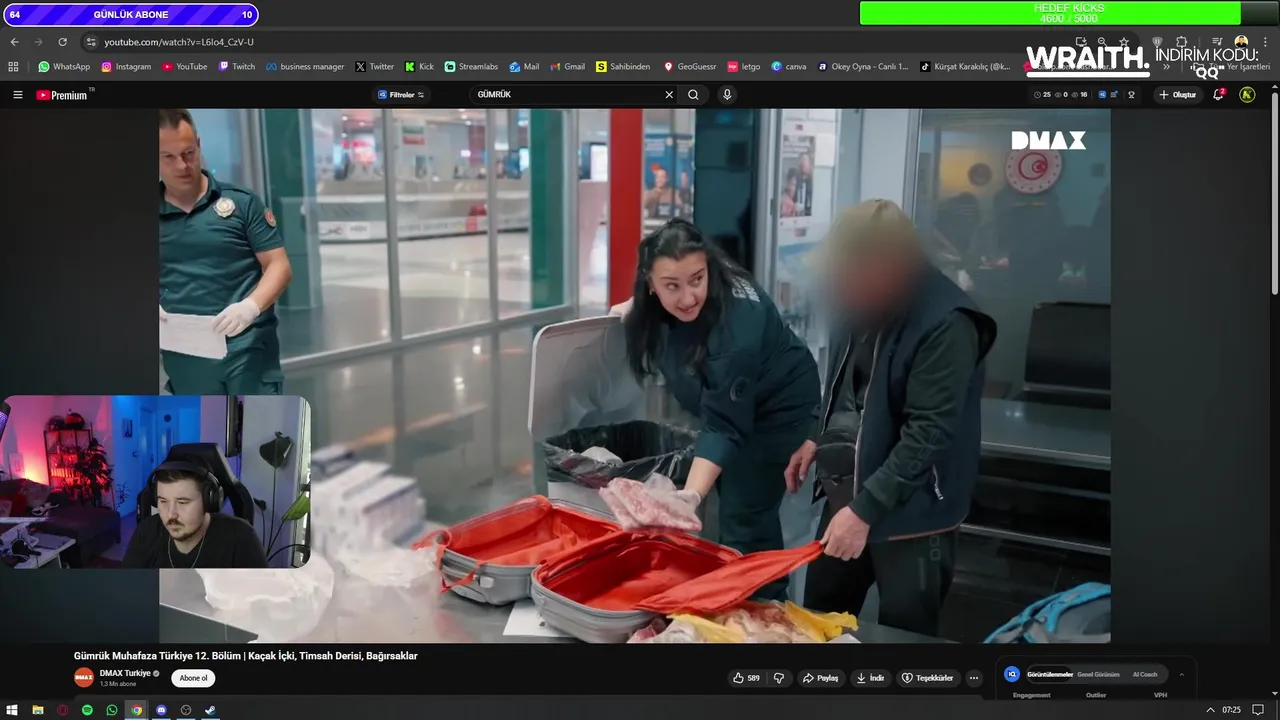The image size is (1280, 720).
Task: Open the Twitter bookmark
Action: click(x=375, y=67)
